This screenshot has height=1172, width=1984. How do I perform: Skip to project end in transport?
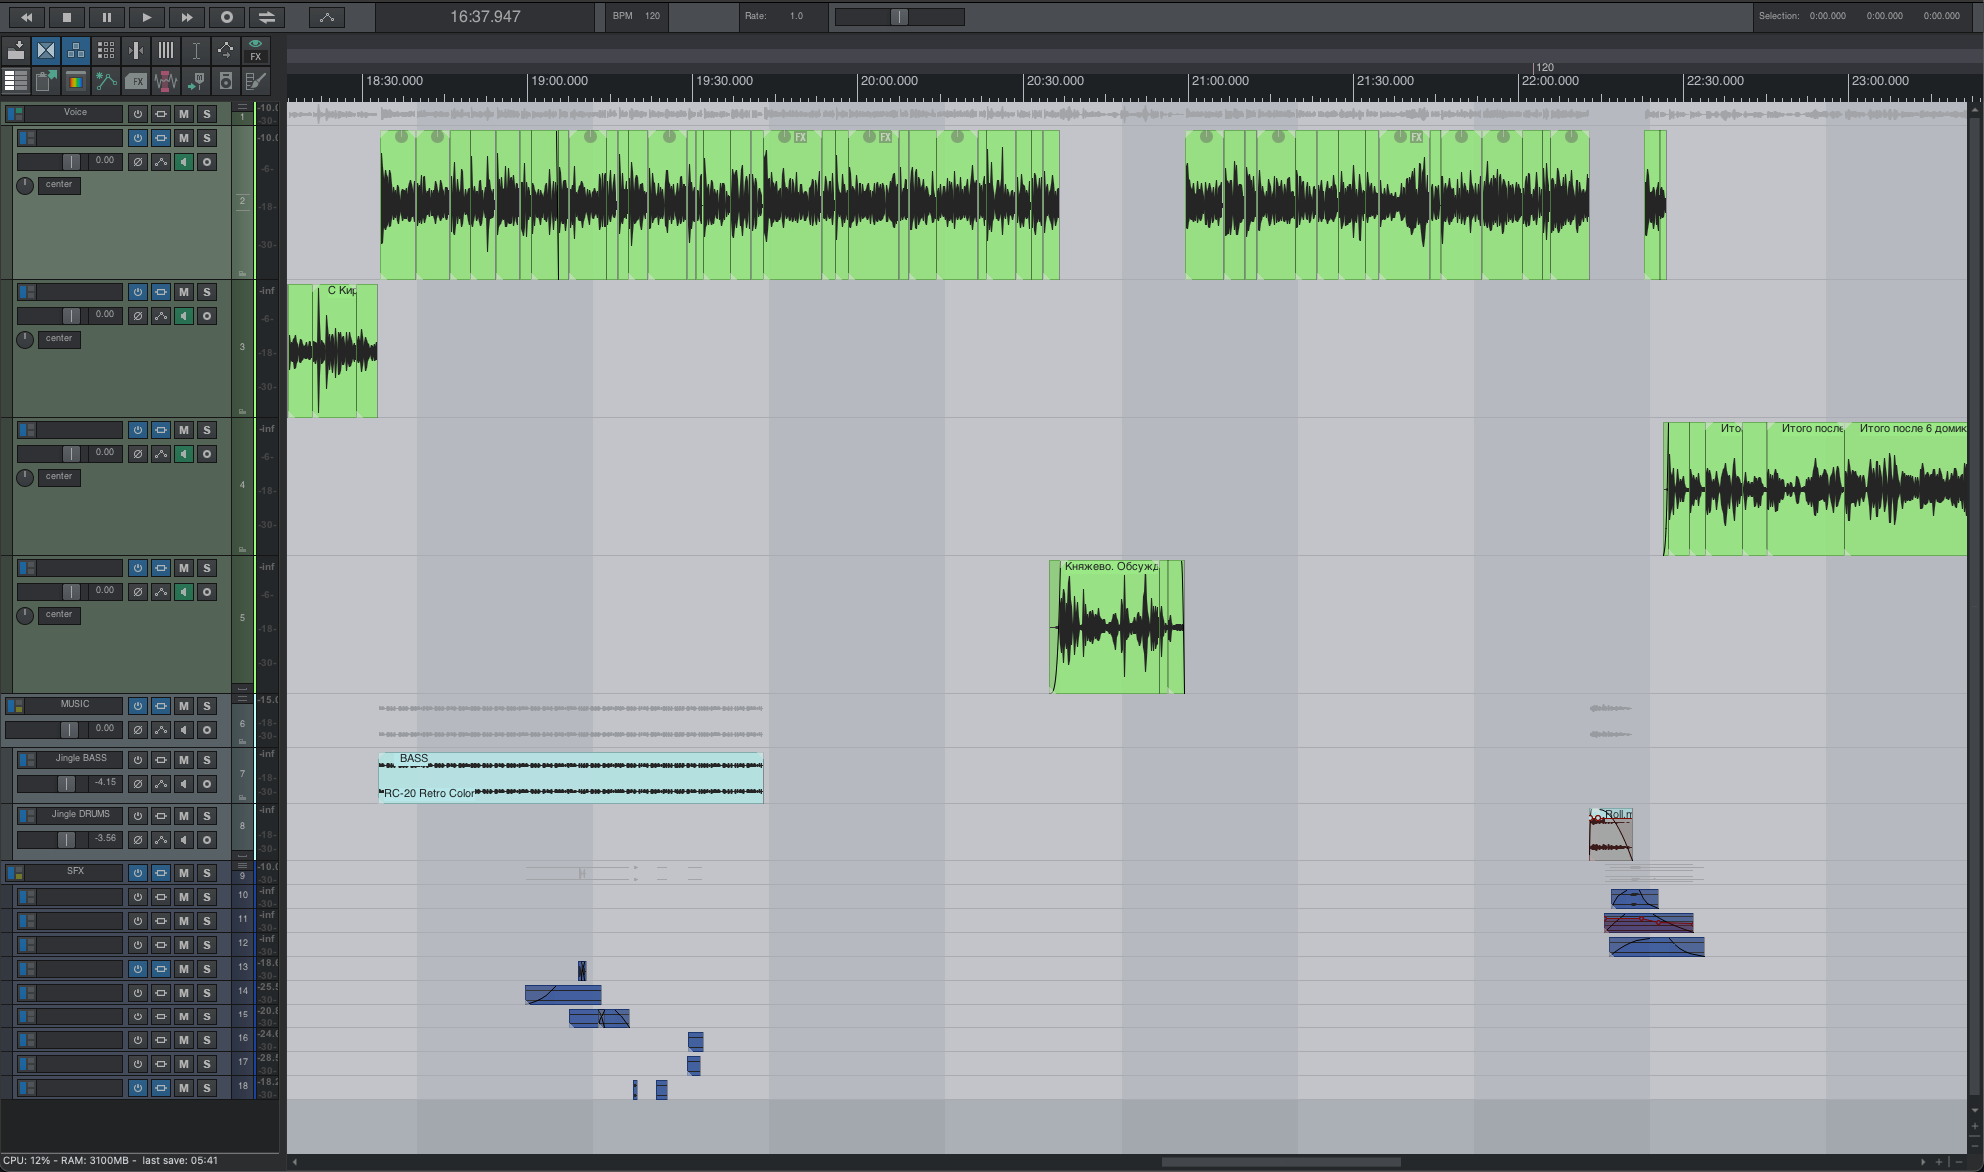[x=186, y=17]
